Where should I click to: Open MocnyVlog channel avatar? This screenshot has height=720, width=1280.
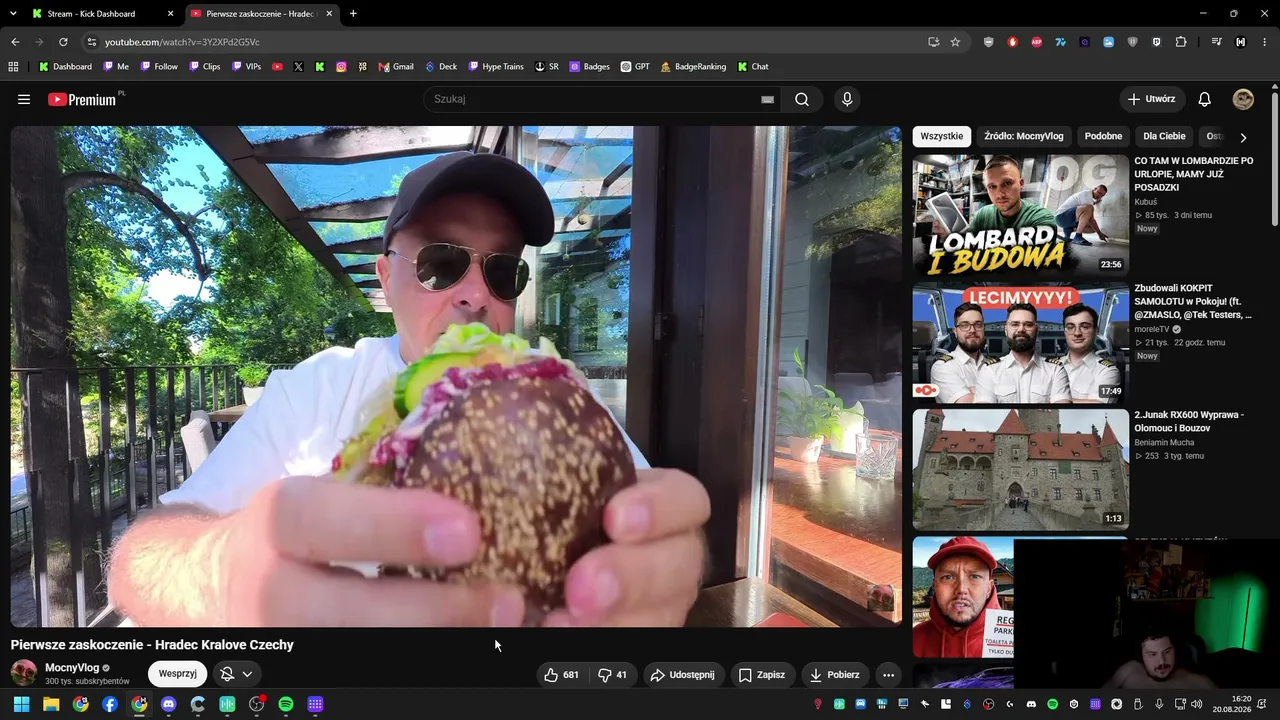[24, 673]
